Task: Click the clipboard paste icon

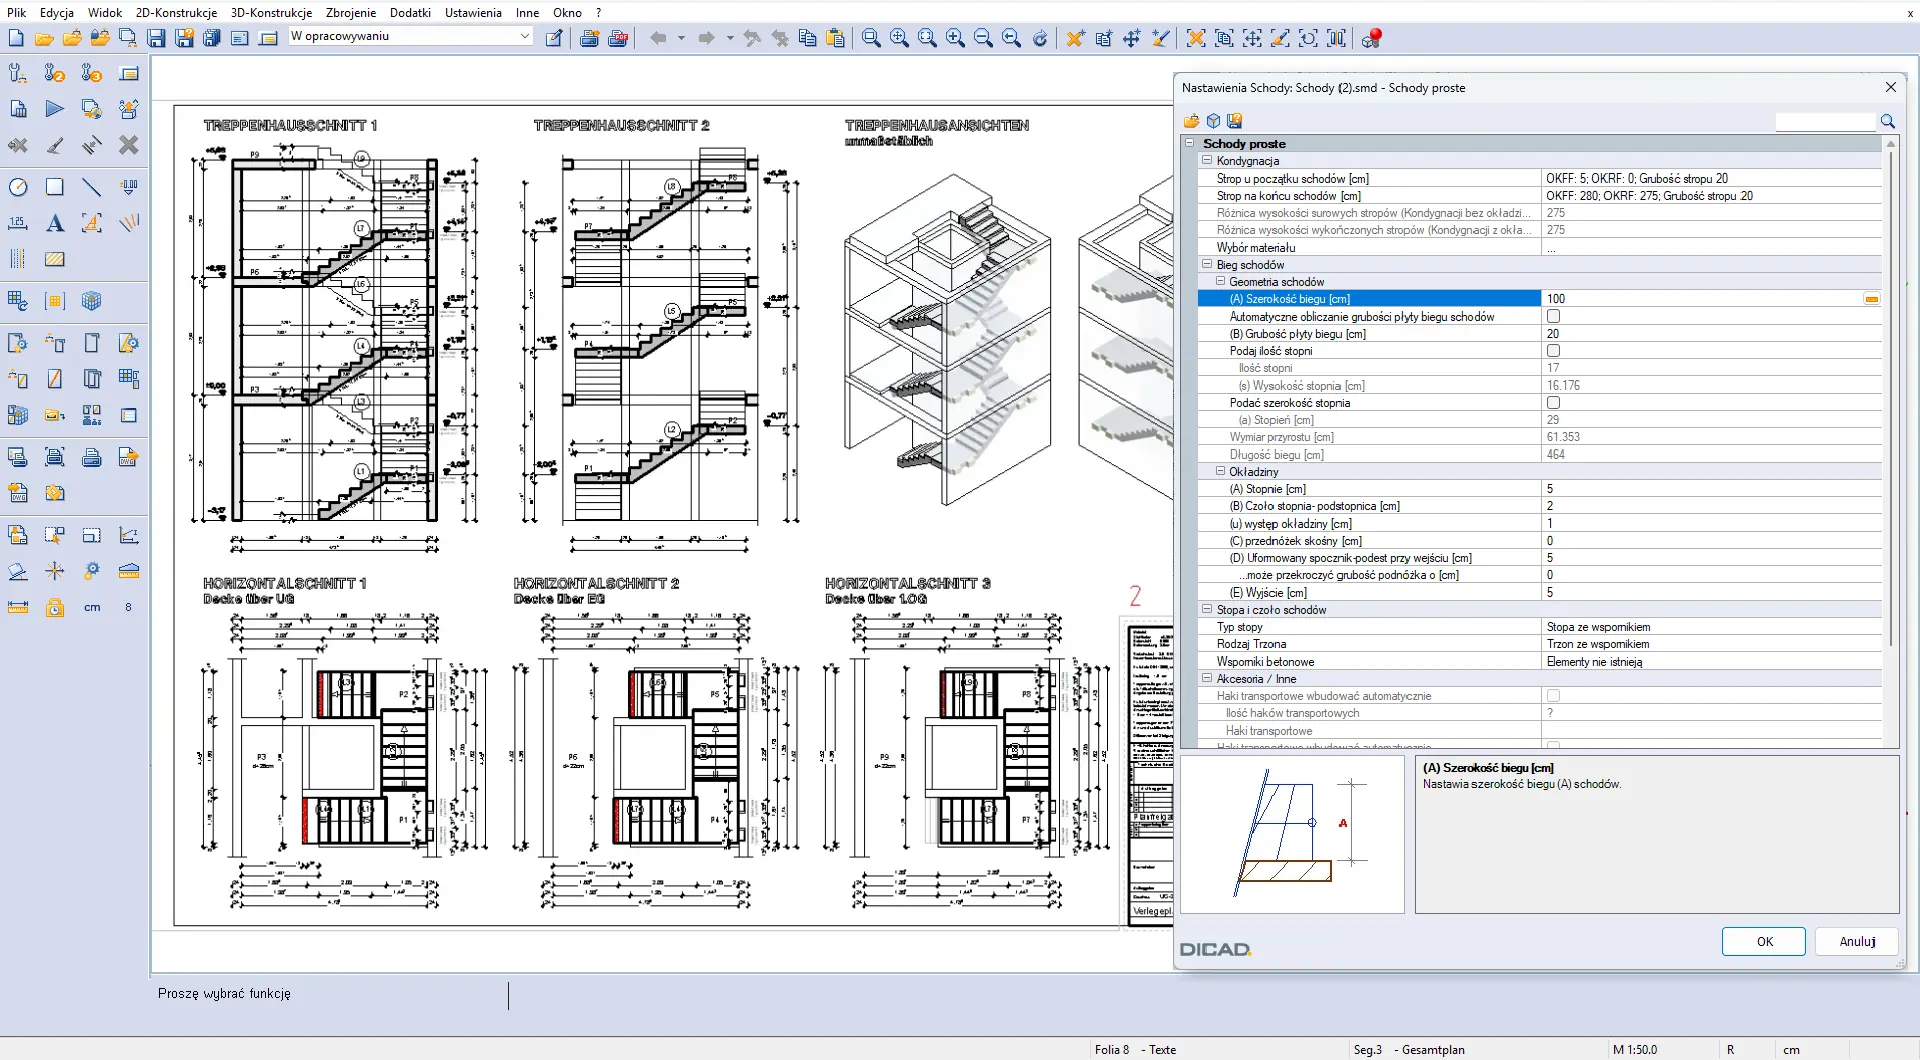Action: tap(836, 38)
